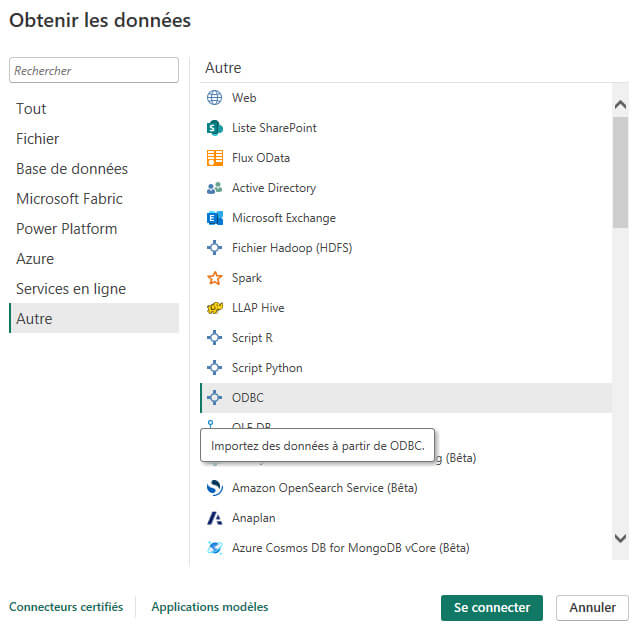
Task: Click in the Rechercher search field
Action: tap(93, 71)
